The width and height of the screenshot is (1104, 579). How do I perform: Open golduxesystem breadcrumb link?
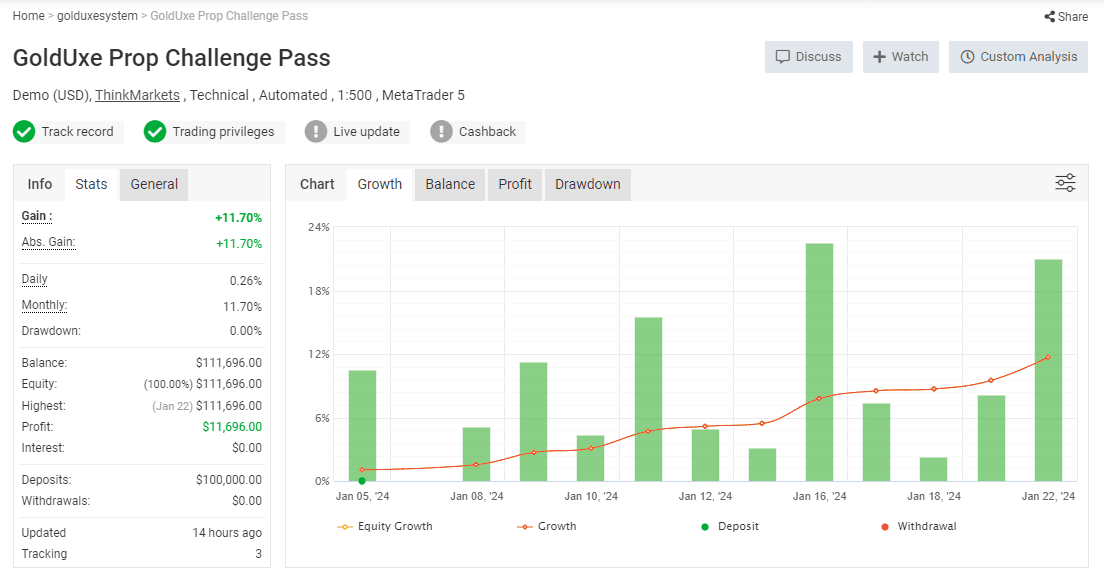pyautogui.click(x=97, y=15)
